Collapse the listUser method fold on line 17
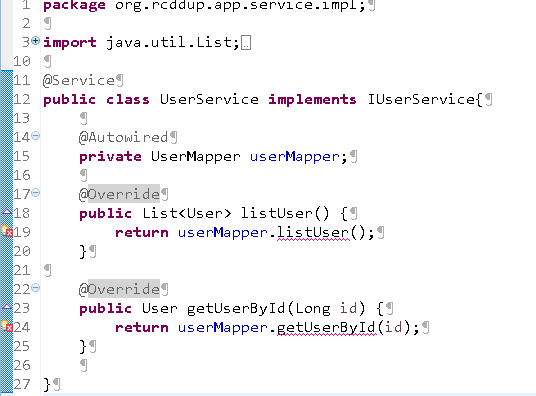The image size is (536, 396). coord(35,193)
